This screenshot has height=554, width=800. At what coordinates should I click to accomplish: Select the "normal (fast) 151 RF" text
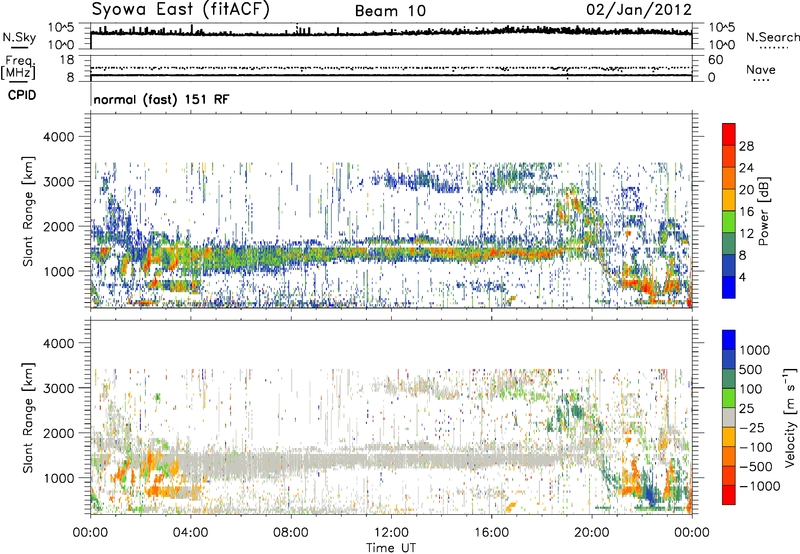coord(161,99)
